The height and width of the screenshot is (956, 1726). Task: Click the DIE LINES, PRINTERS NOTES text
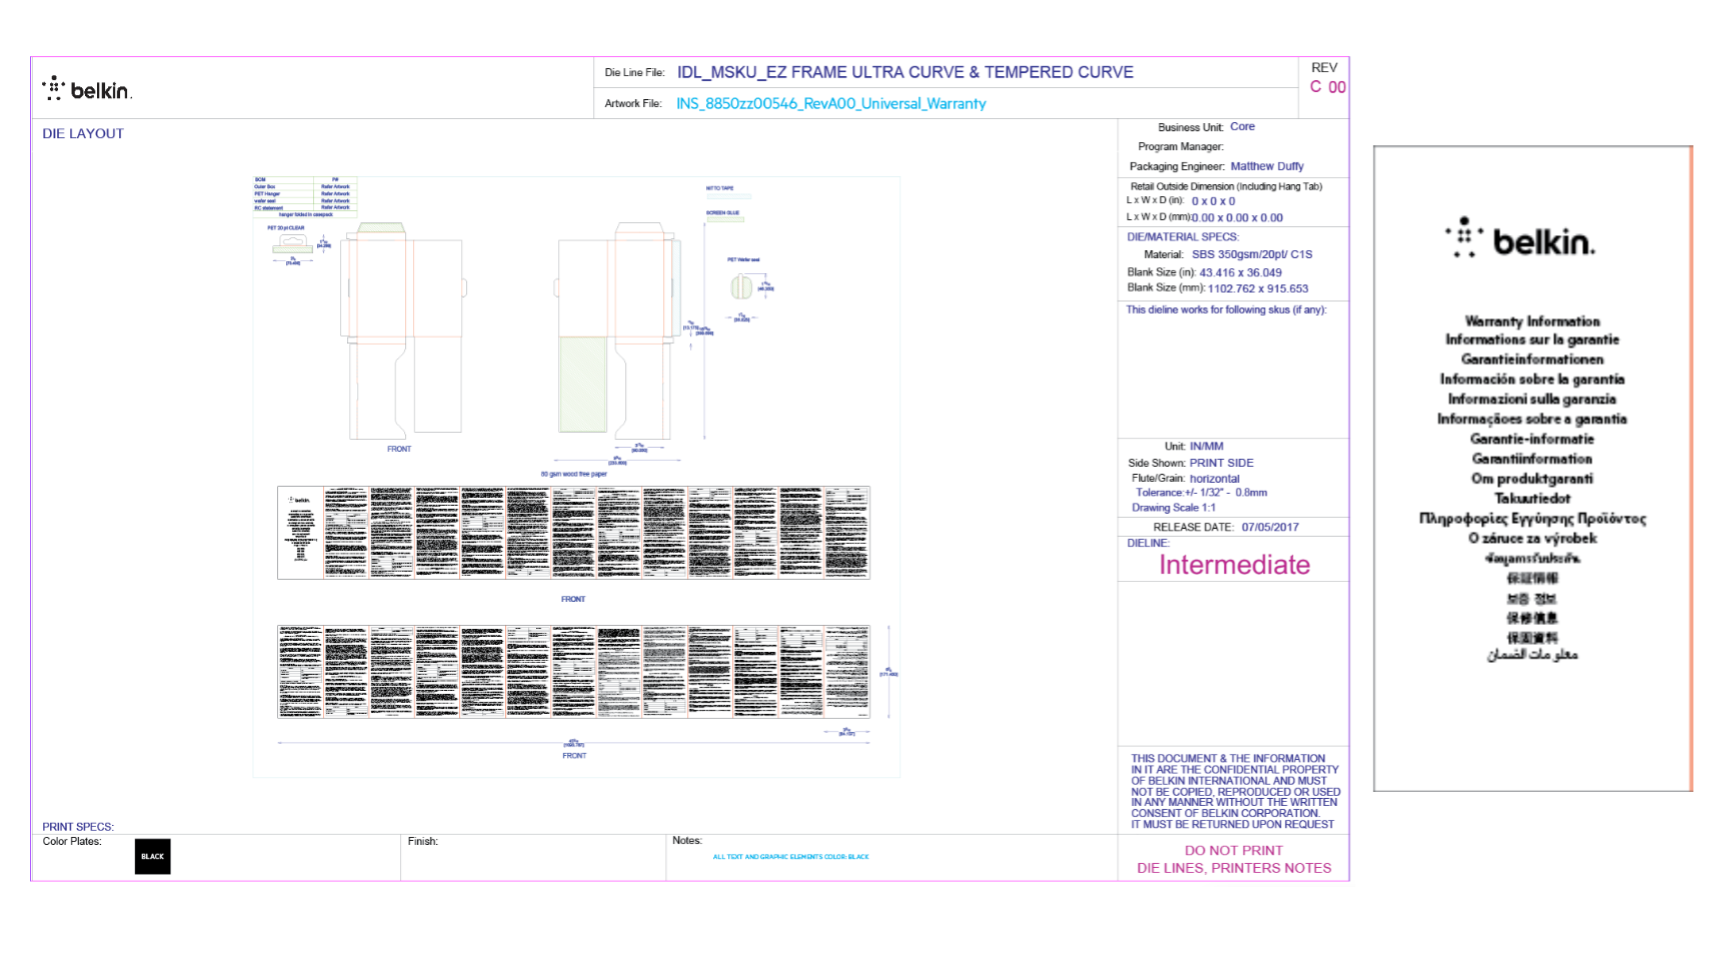(x=1233, y=868)
